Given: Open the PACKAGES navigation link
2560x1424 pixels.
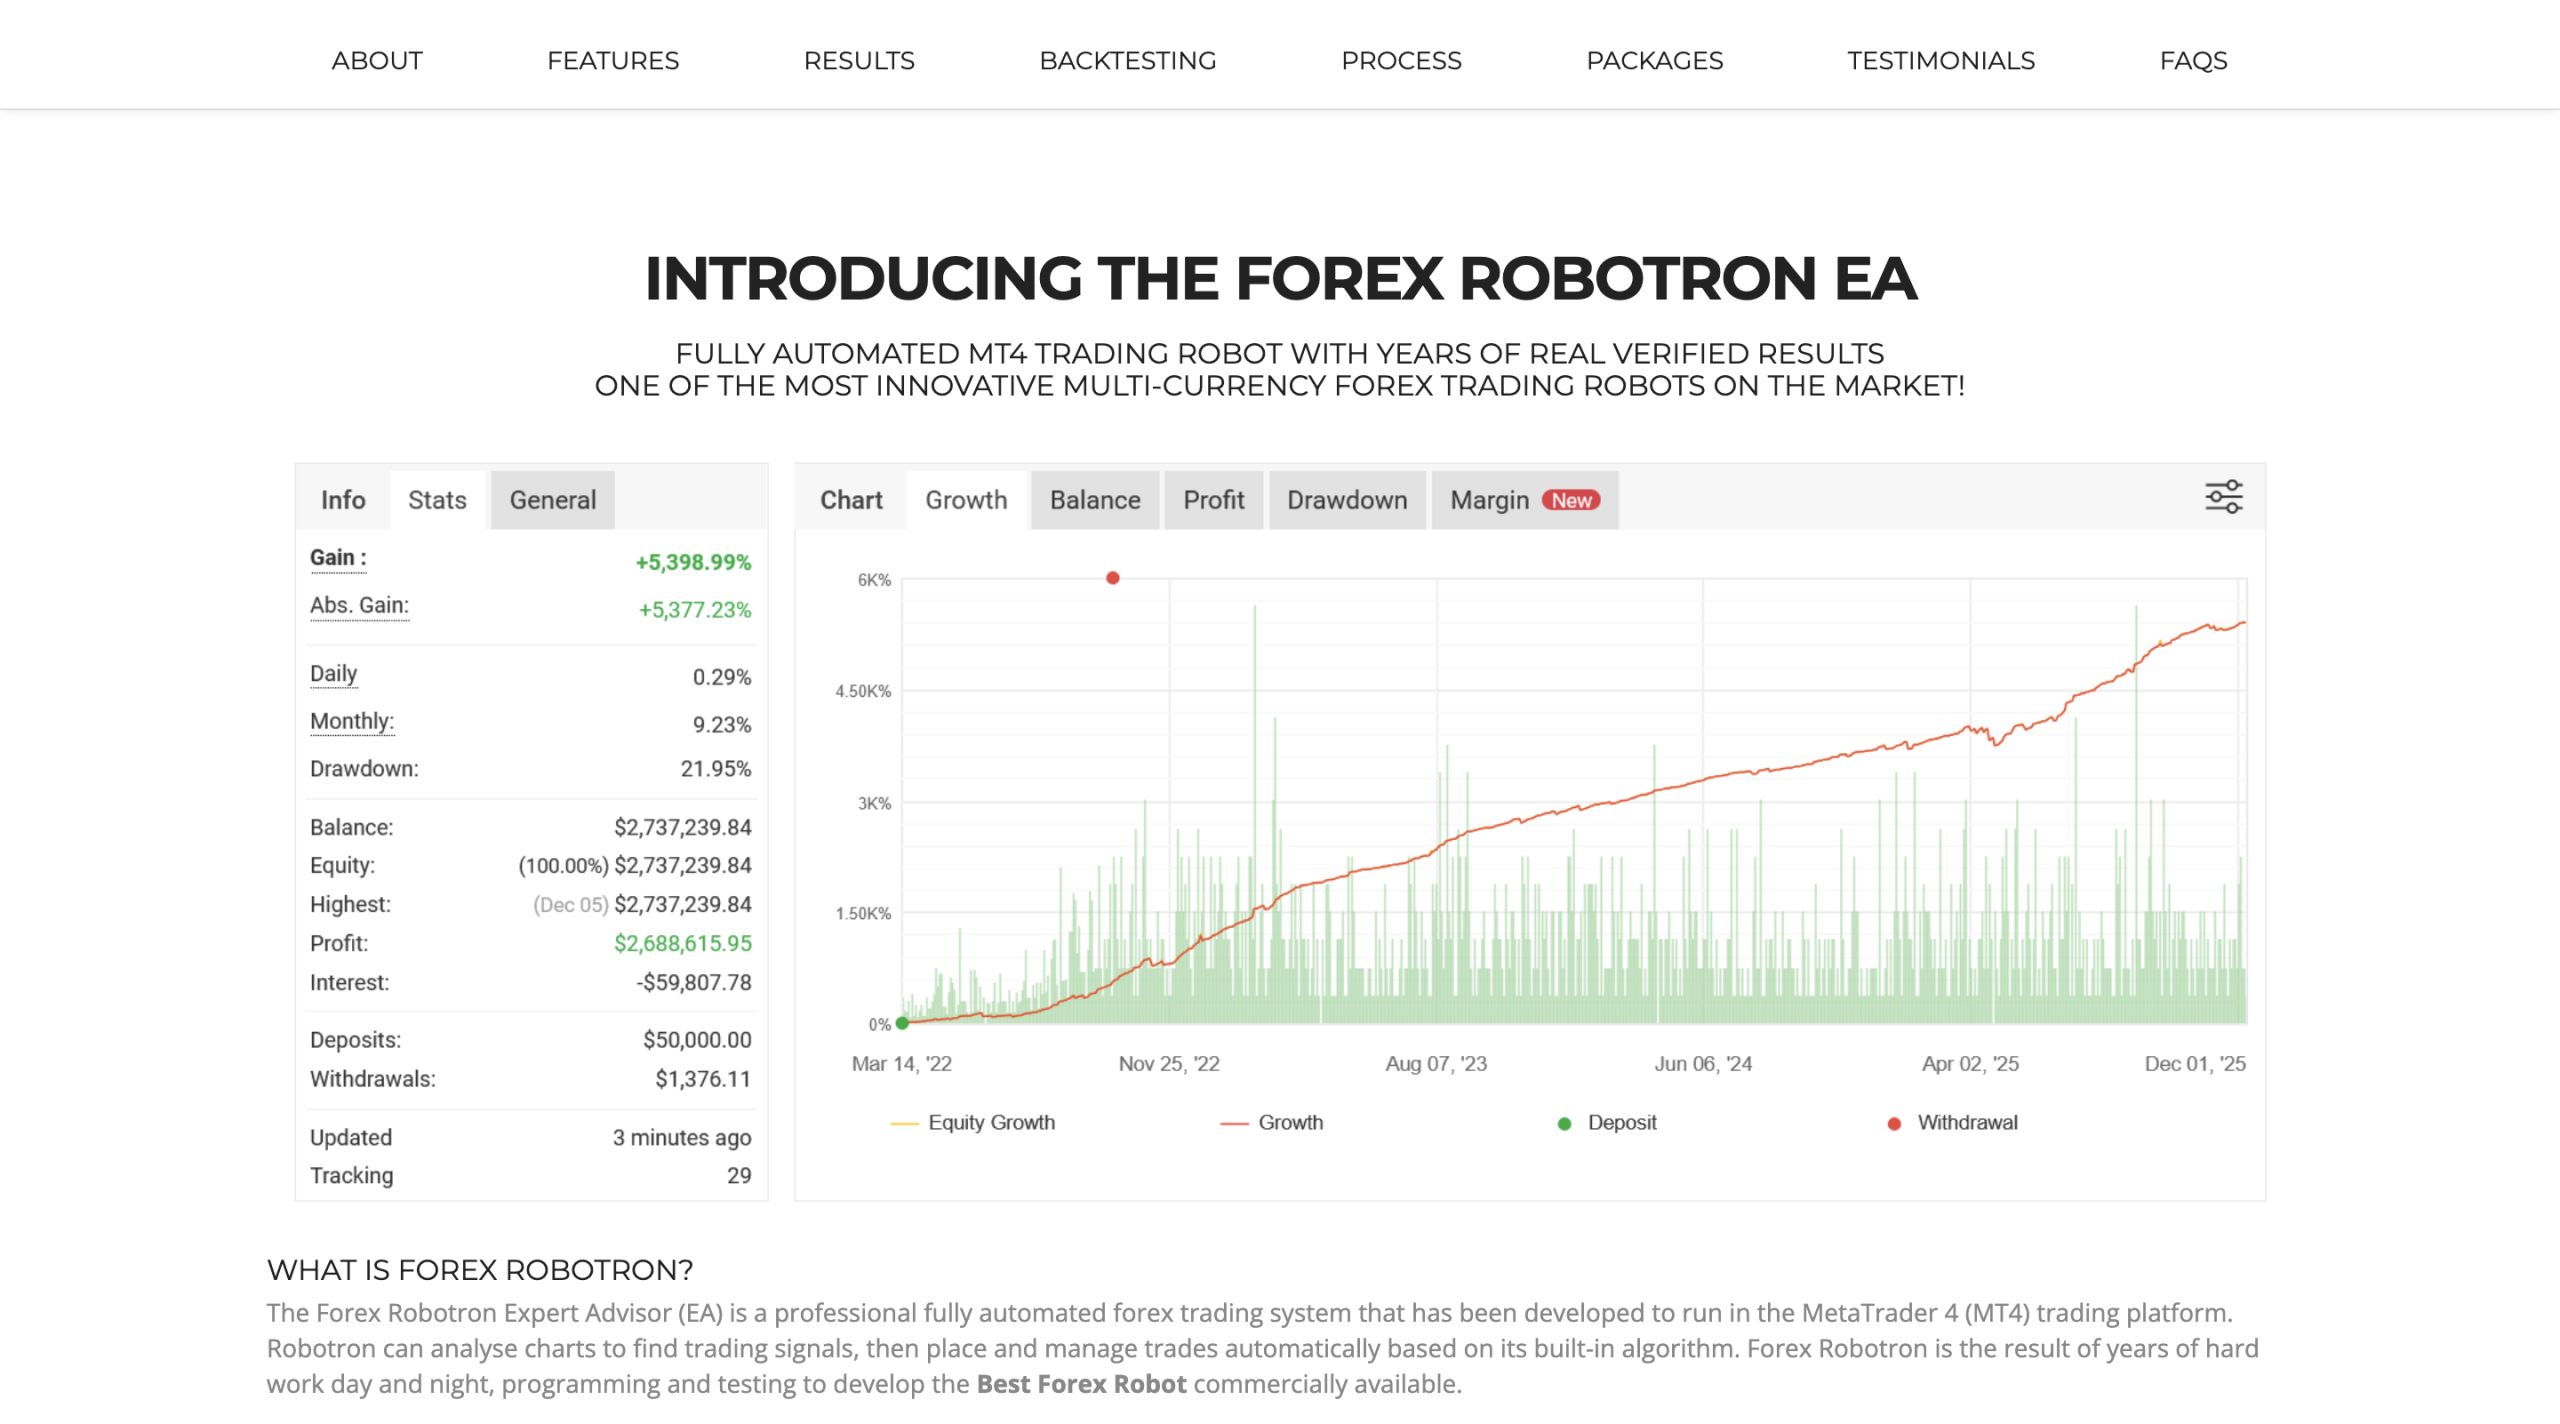Looking at the screenshot, I should click(x=1654, y=61).
